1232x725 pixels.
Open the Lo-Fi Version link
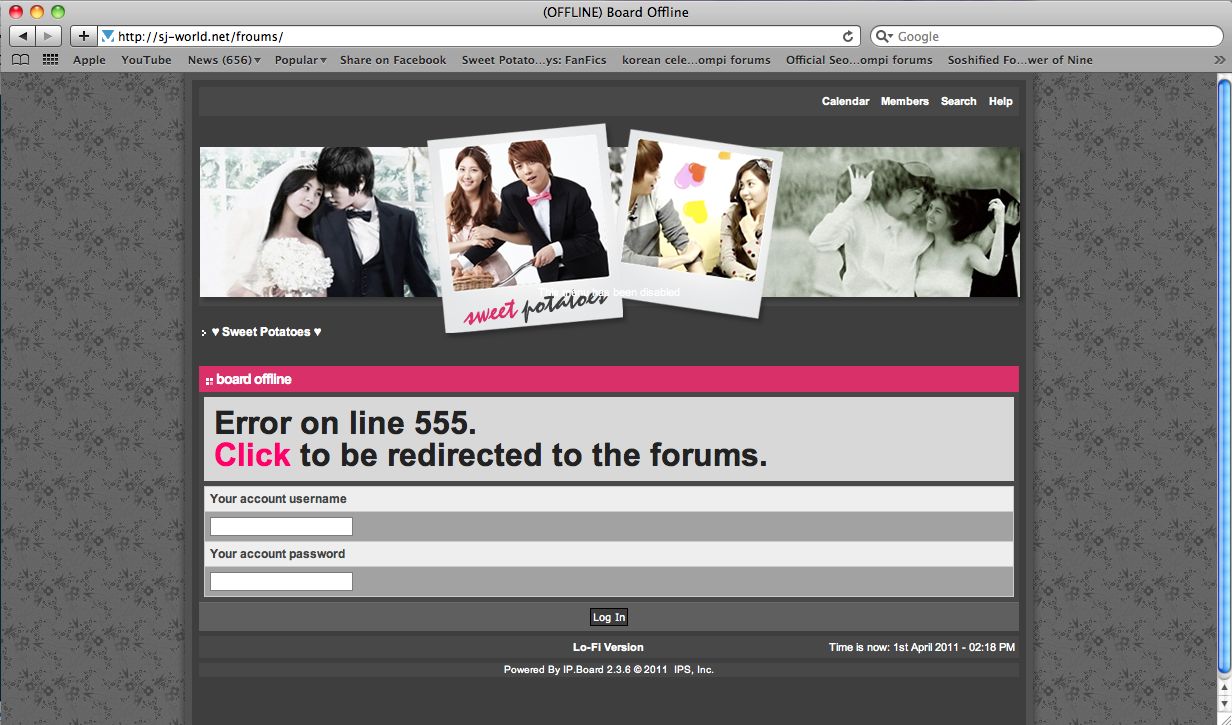pos(608,647)
